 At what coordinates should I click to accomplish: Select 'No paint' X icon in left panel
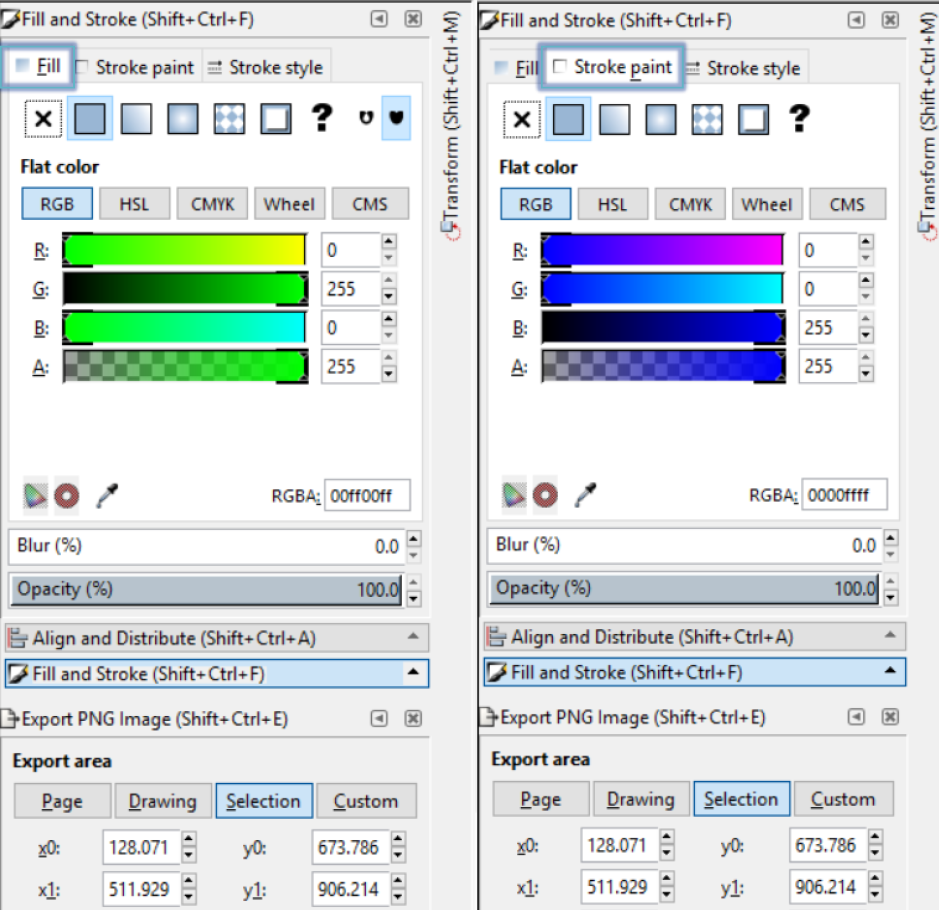43,119
